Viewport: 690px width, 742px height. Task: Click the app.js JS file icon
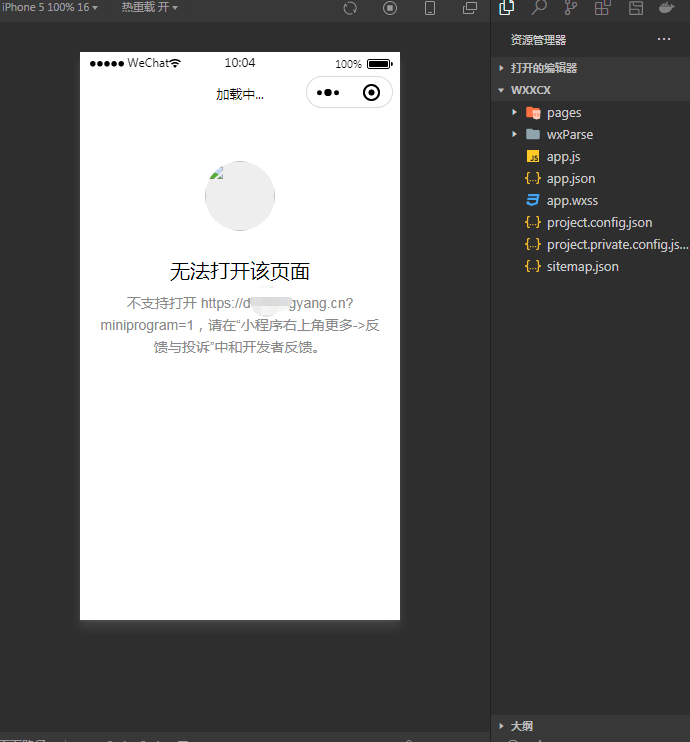[x=533, y=157]
